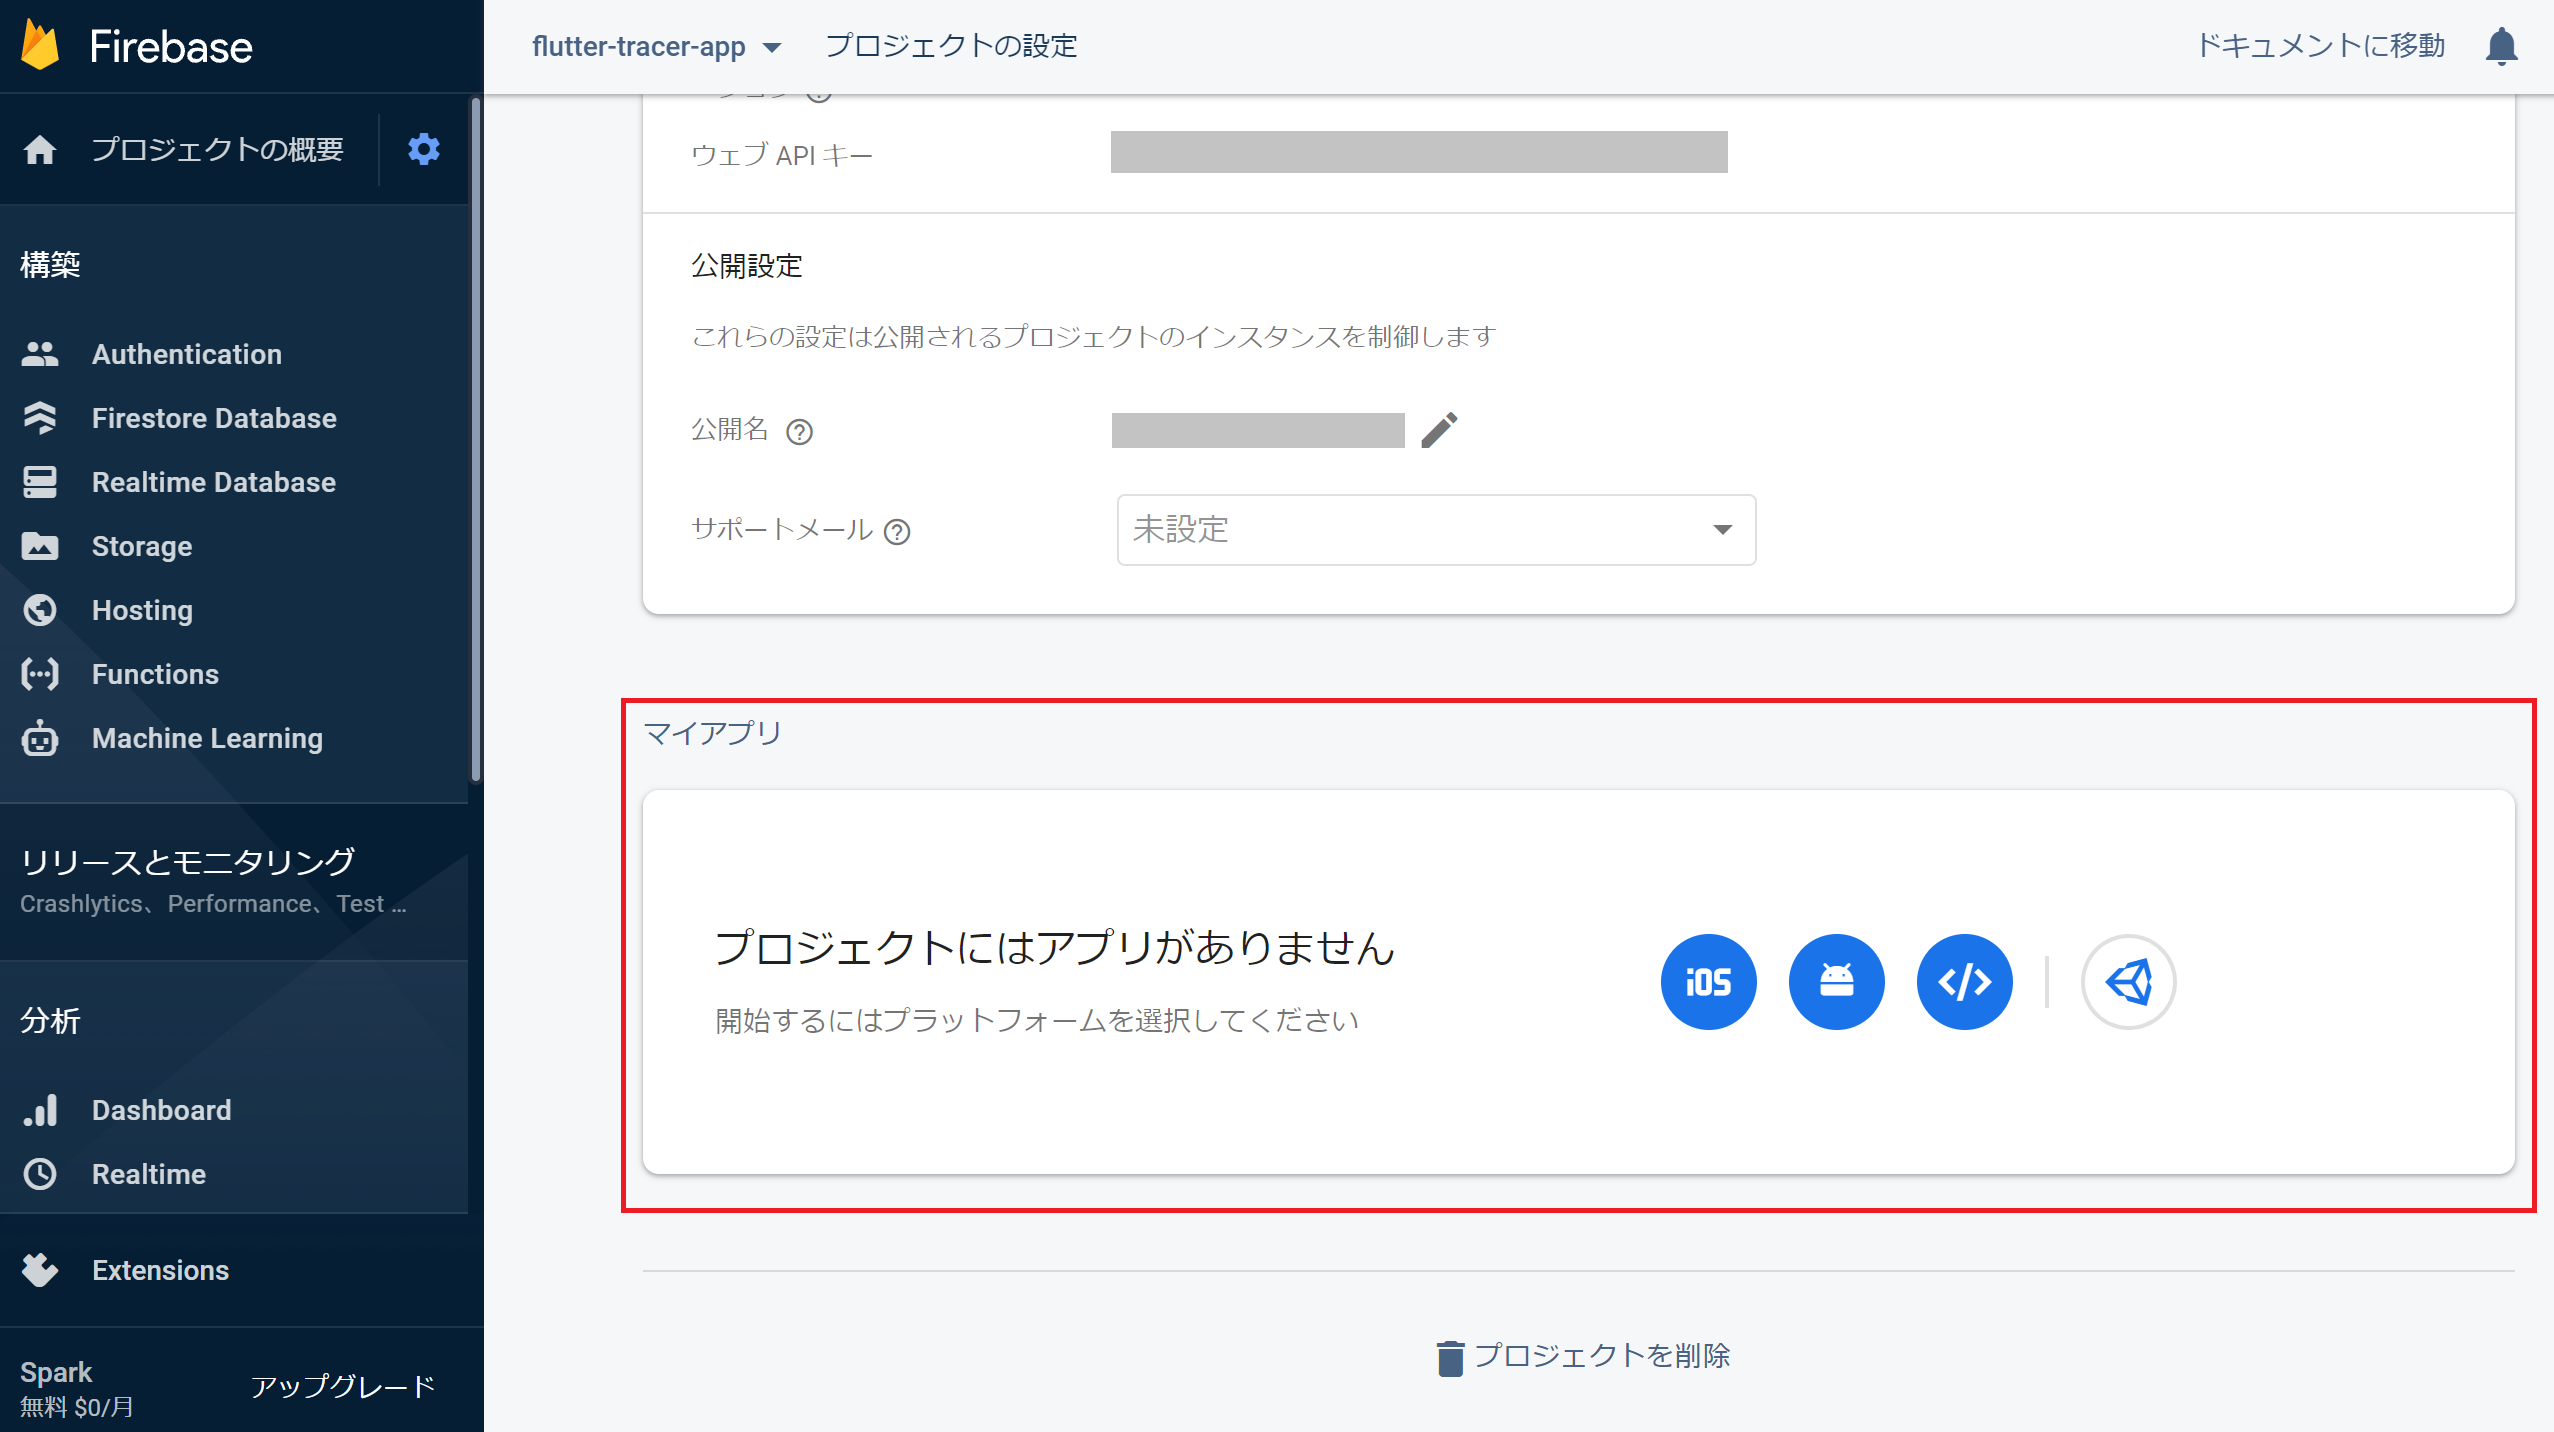Add an iOS app to project
Screen dimensions: 2554x1432
pos(1708,982)
